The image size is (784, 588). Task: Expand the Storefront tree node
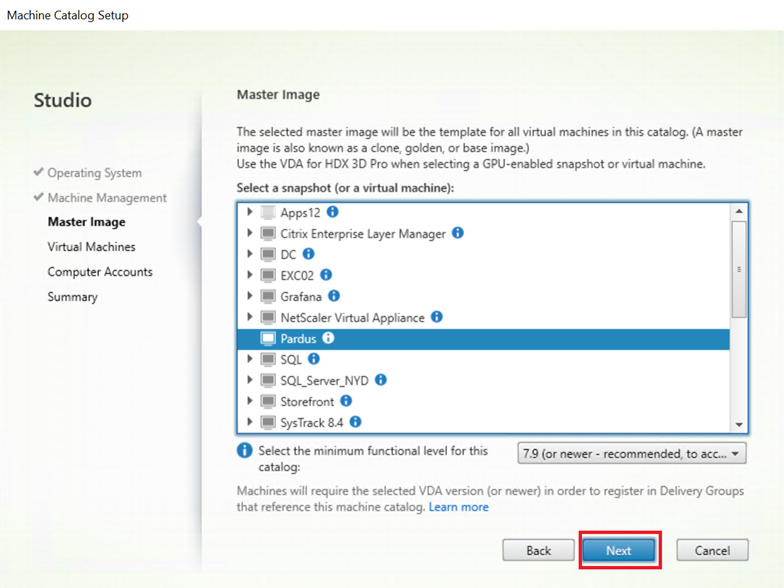tap(250, 401)
